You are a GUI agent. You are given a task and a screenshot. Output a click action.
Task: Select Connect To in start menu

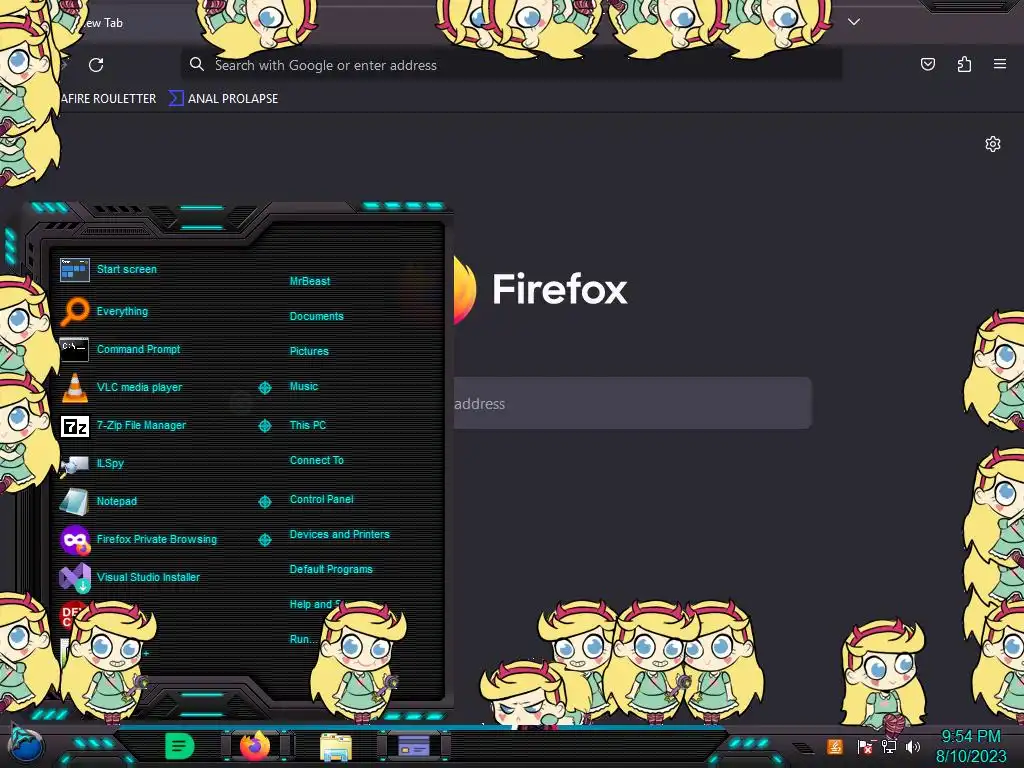[x=316, y=460]
